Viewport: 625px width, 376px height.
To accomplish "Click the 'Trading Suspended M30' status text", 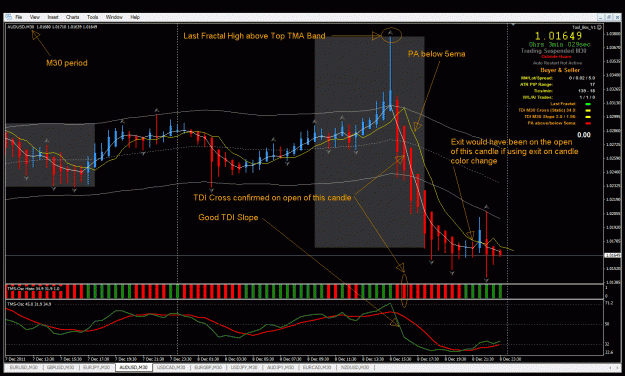I will [554, 51].
